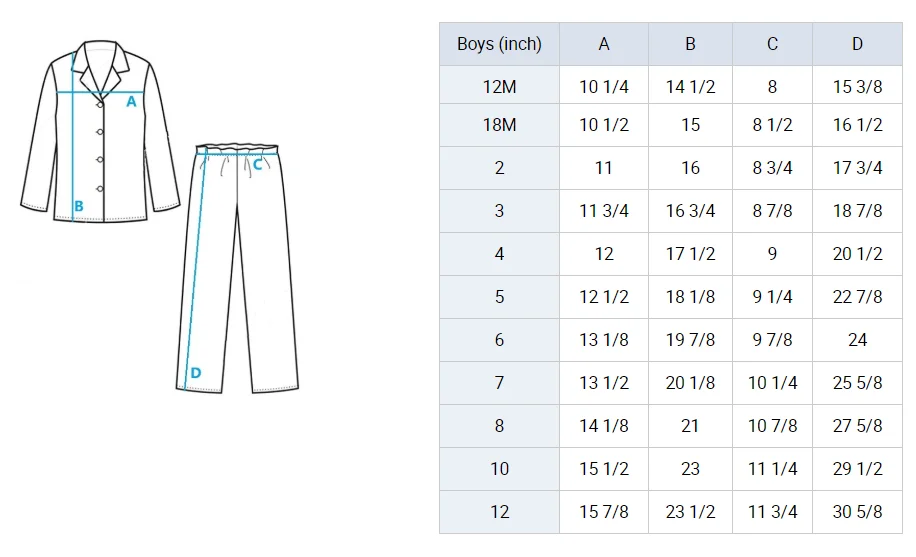
Task: Click size 12 row label
Action: [499, 512]
